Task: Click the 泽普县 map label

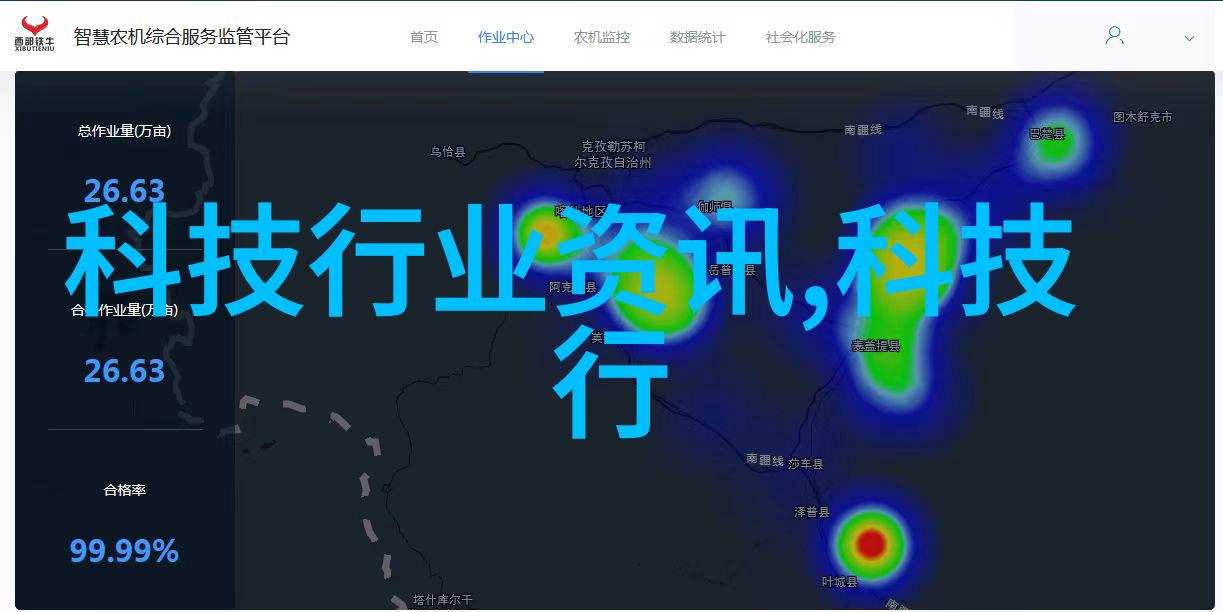Action: [x=811, y=511]
